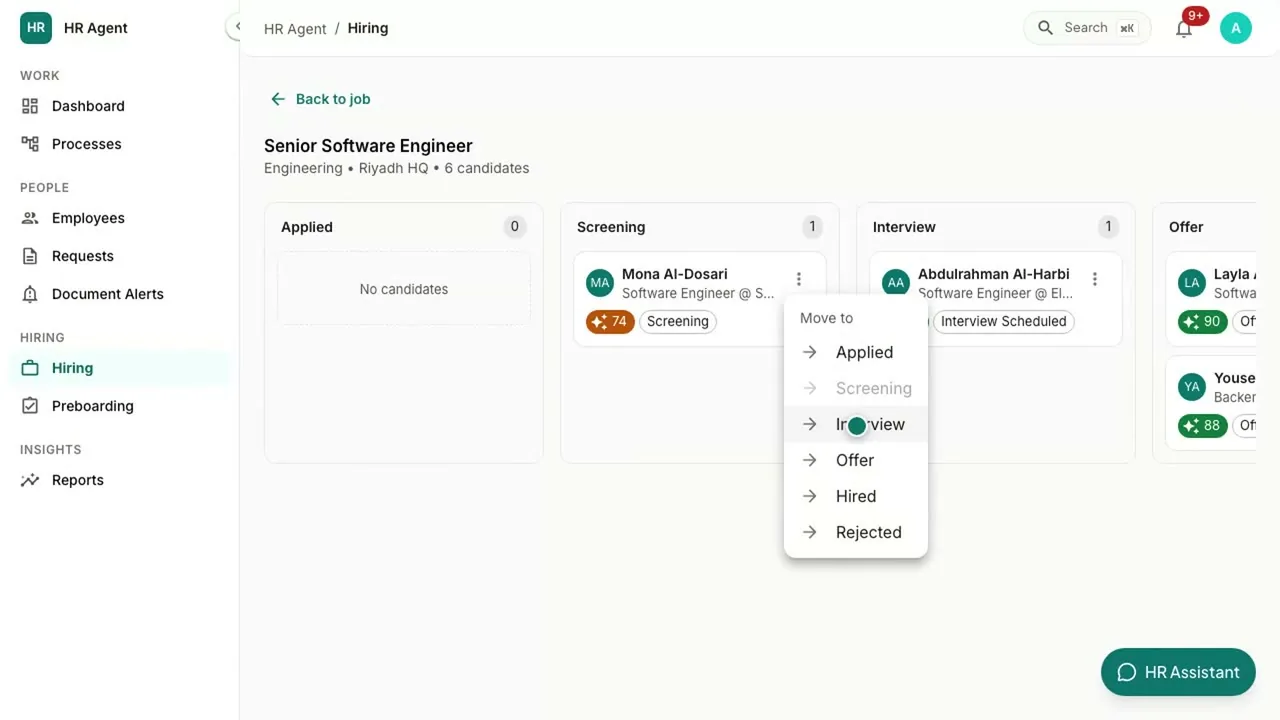Image resolution: width=1280 pixels, height=720 pixels.
Task: Go back using Back to job link
Action: (x=320, y=99)
